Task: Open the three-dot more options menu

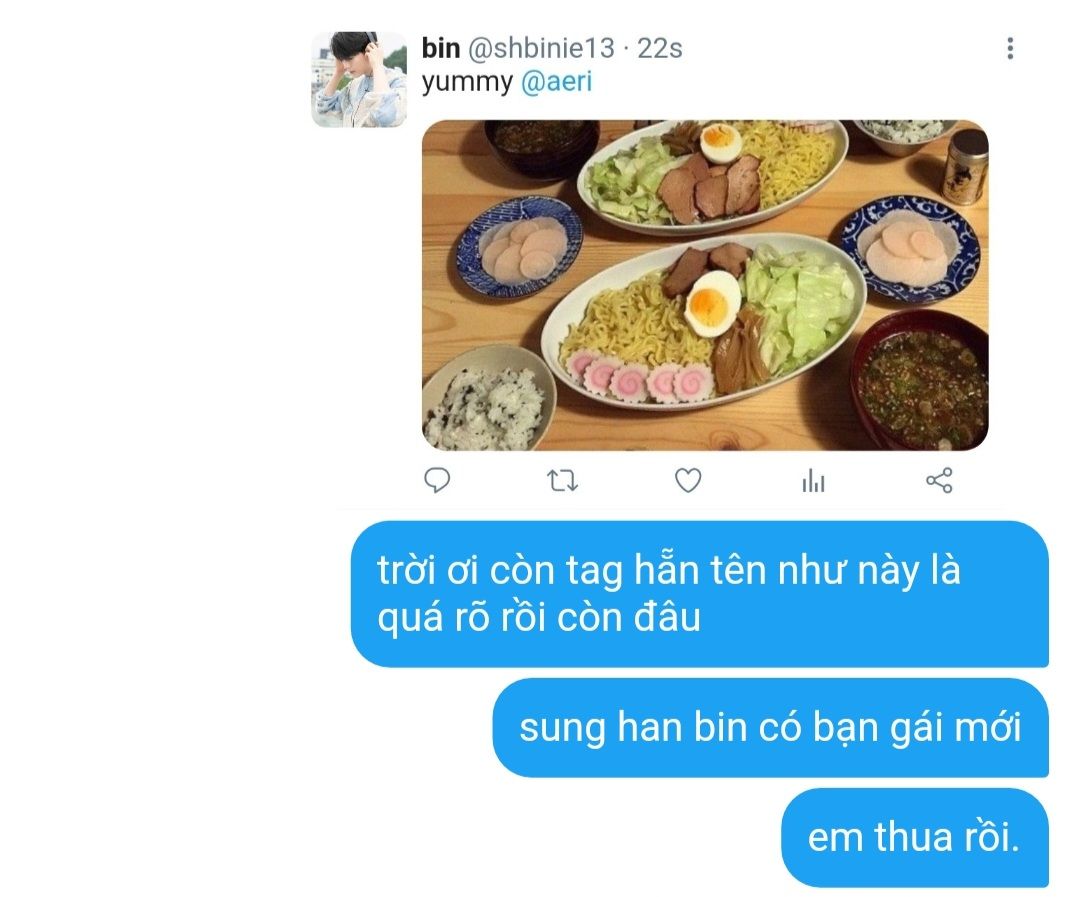Action: (x=1010, y=48)
